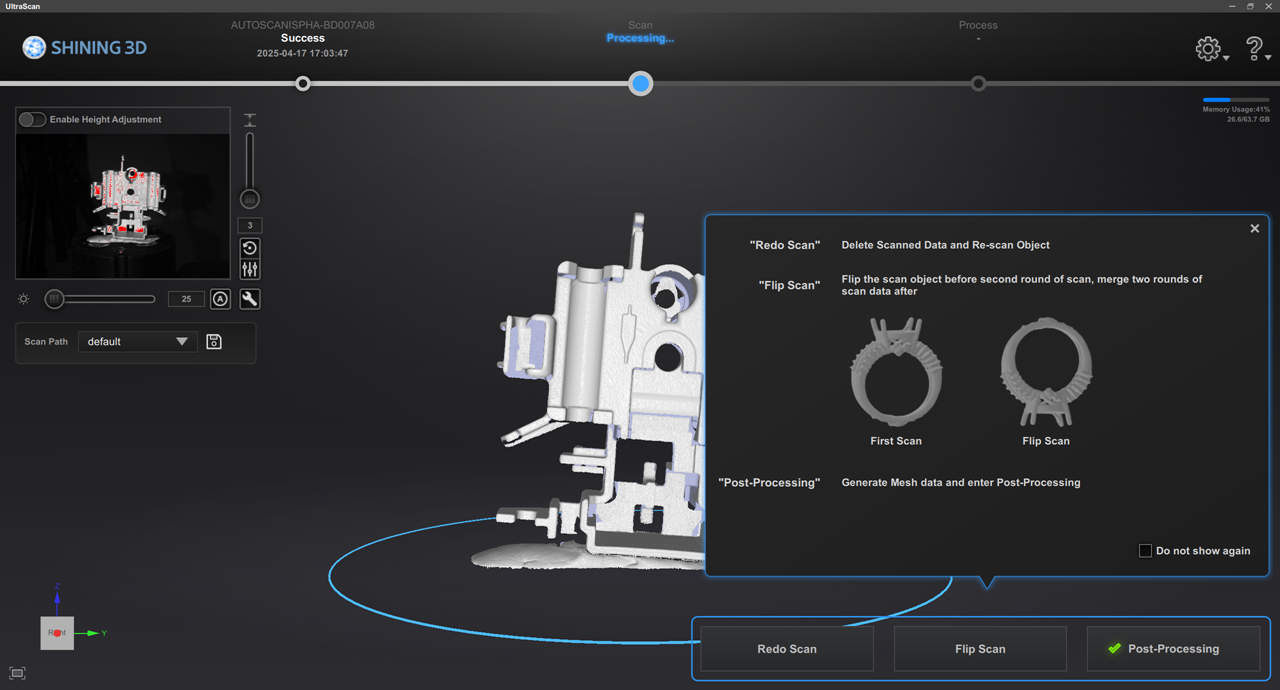Go to the Process step

[978, 84]
